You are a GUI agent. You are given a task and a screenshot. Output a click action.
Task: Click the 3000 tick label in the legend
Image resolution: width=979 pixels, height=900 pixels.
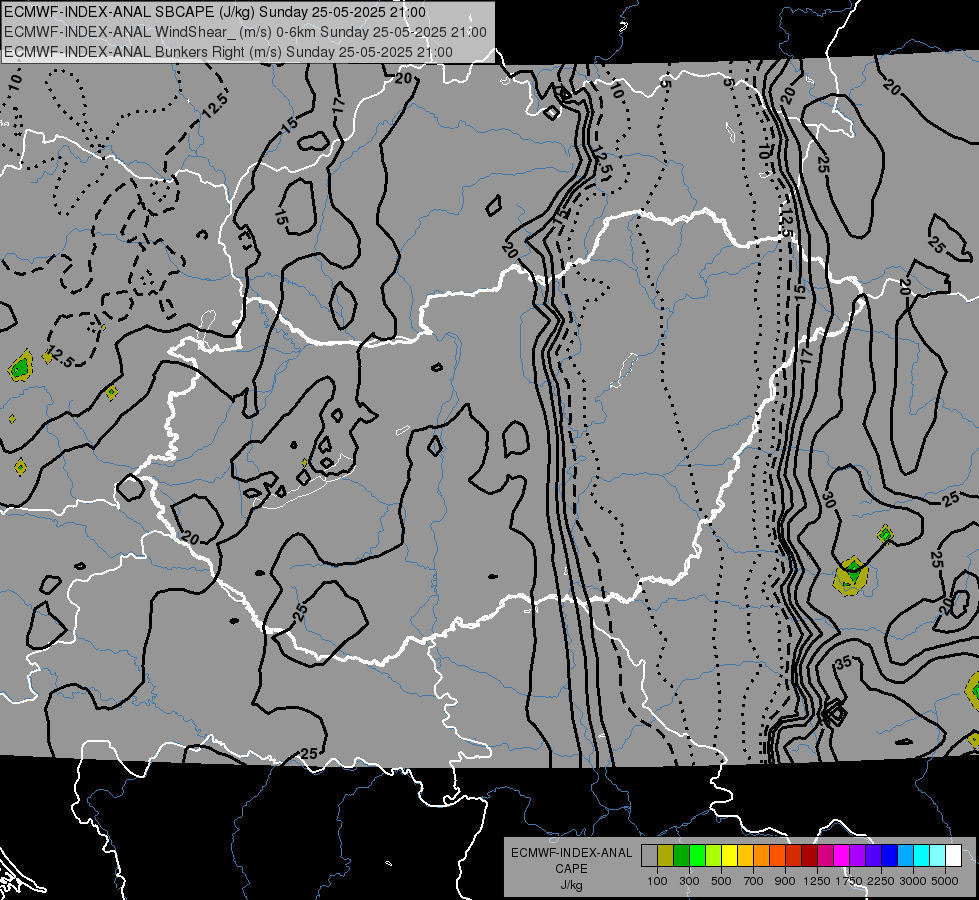pyautogui.click(x=913, y=881)
